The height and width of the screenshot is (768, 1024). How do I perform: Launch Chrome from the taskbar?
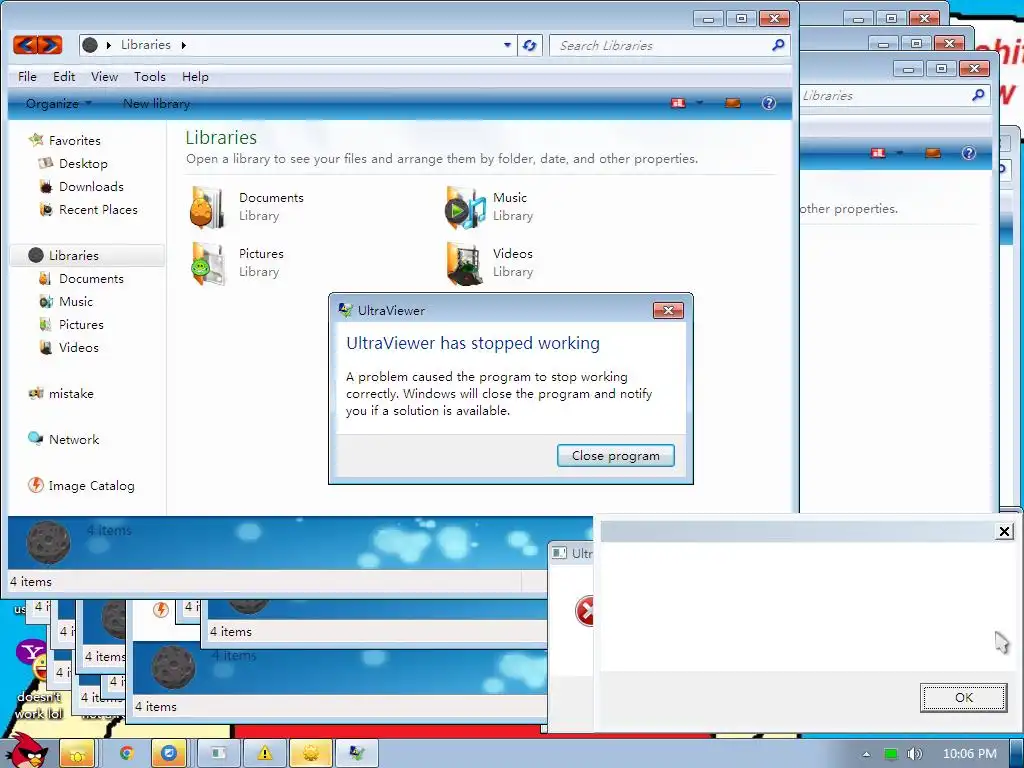(x=126, y=754)
